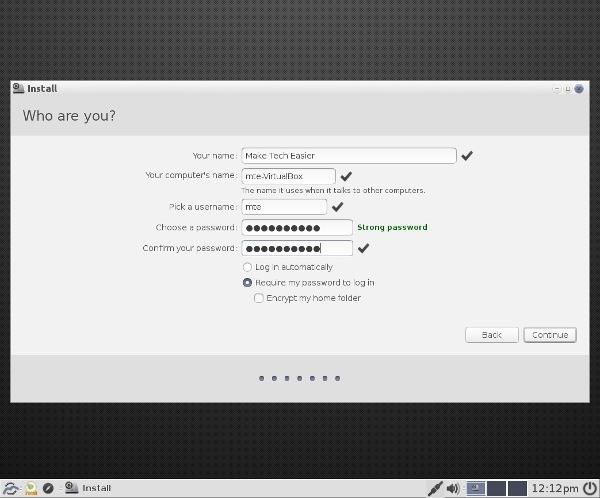This screenshot has height=498, width=600.
Task: Click the checkmark next to Your name
Action: click(x=467, y=155)
